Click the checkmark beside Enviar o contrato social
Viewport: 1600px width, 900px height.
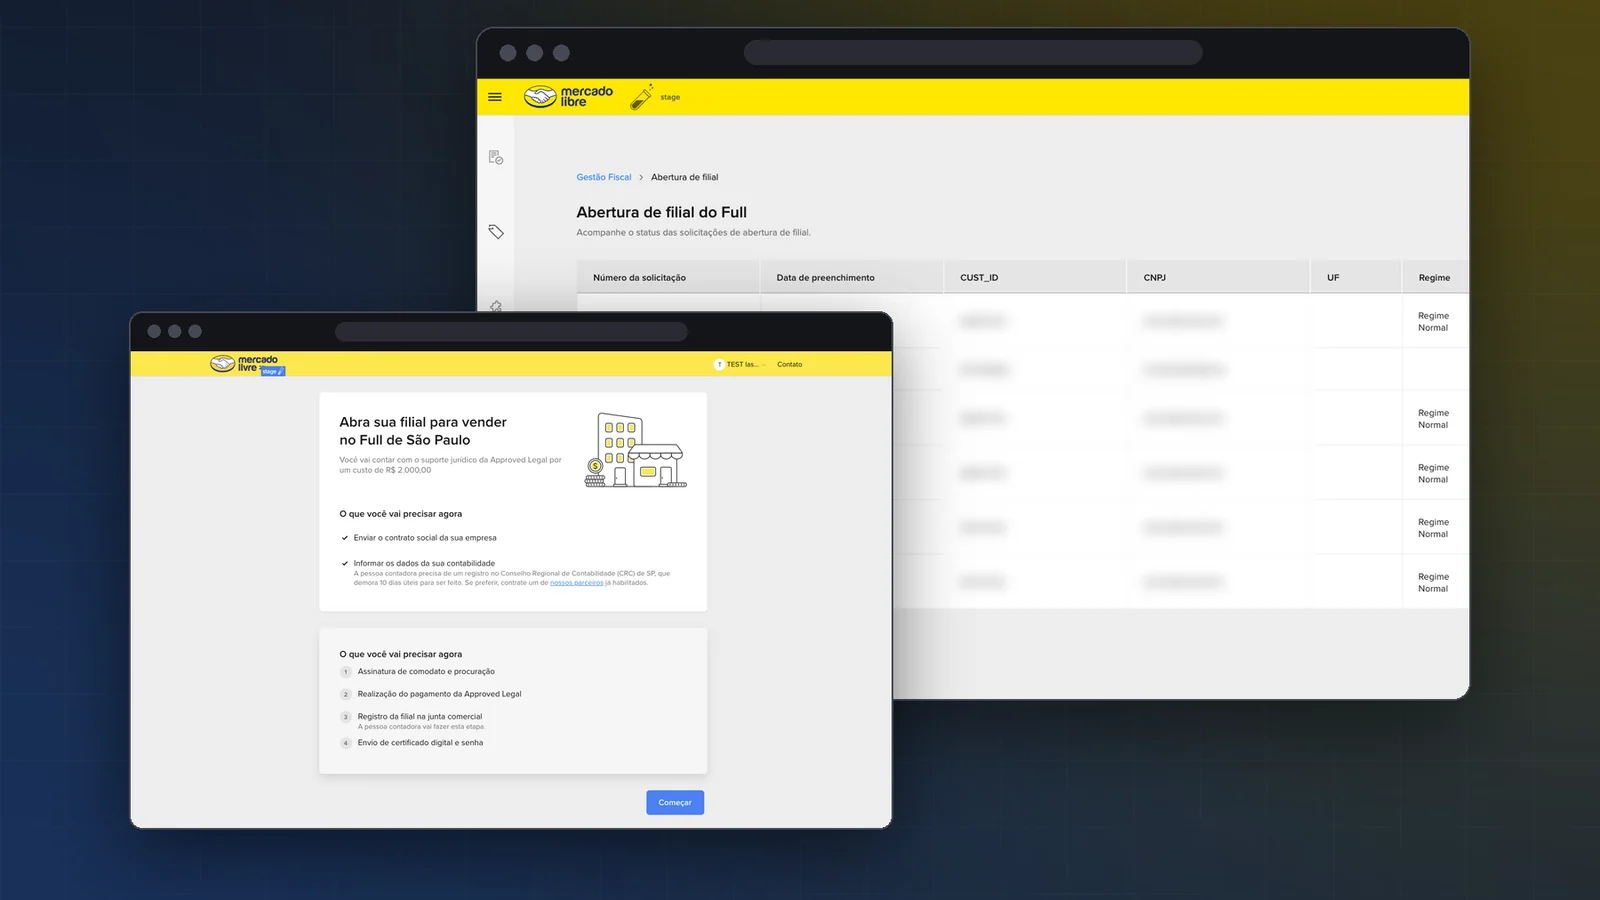coord(345,538)
